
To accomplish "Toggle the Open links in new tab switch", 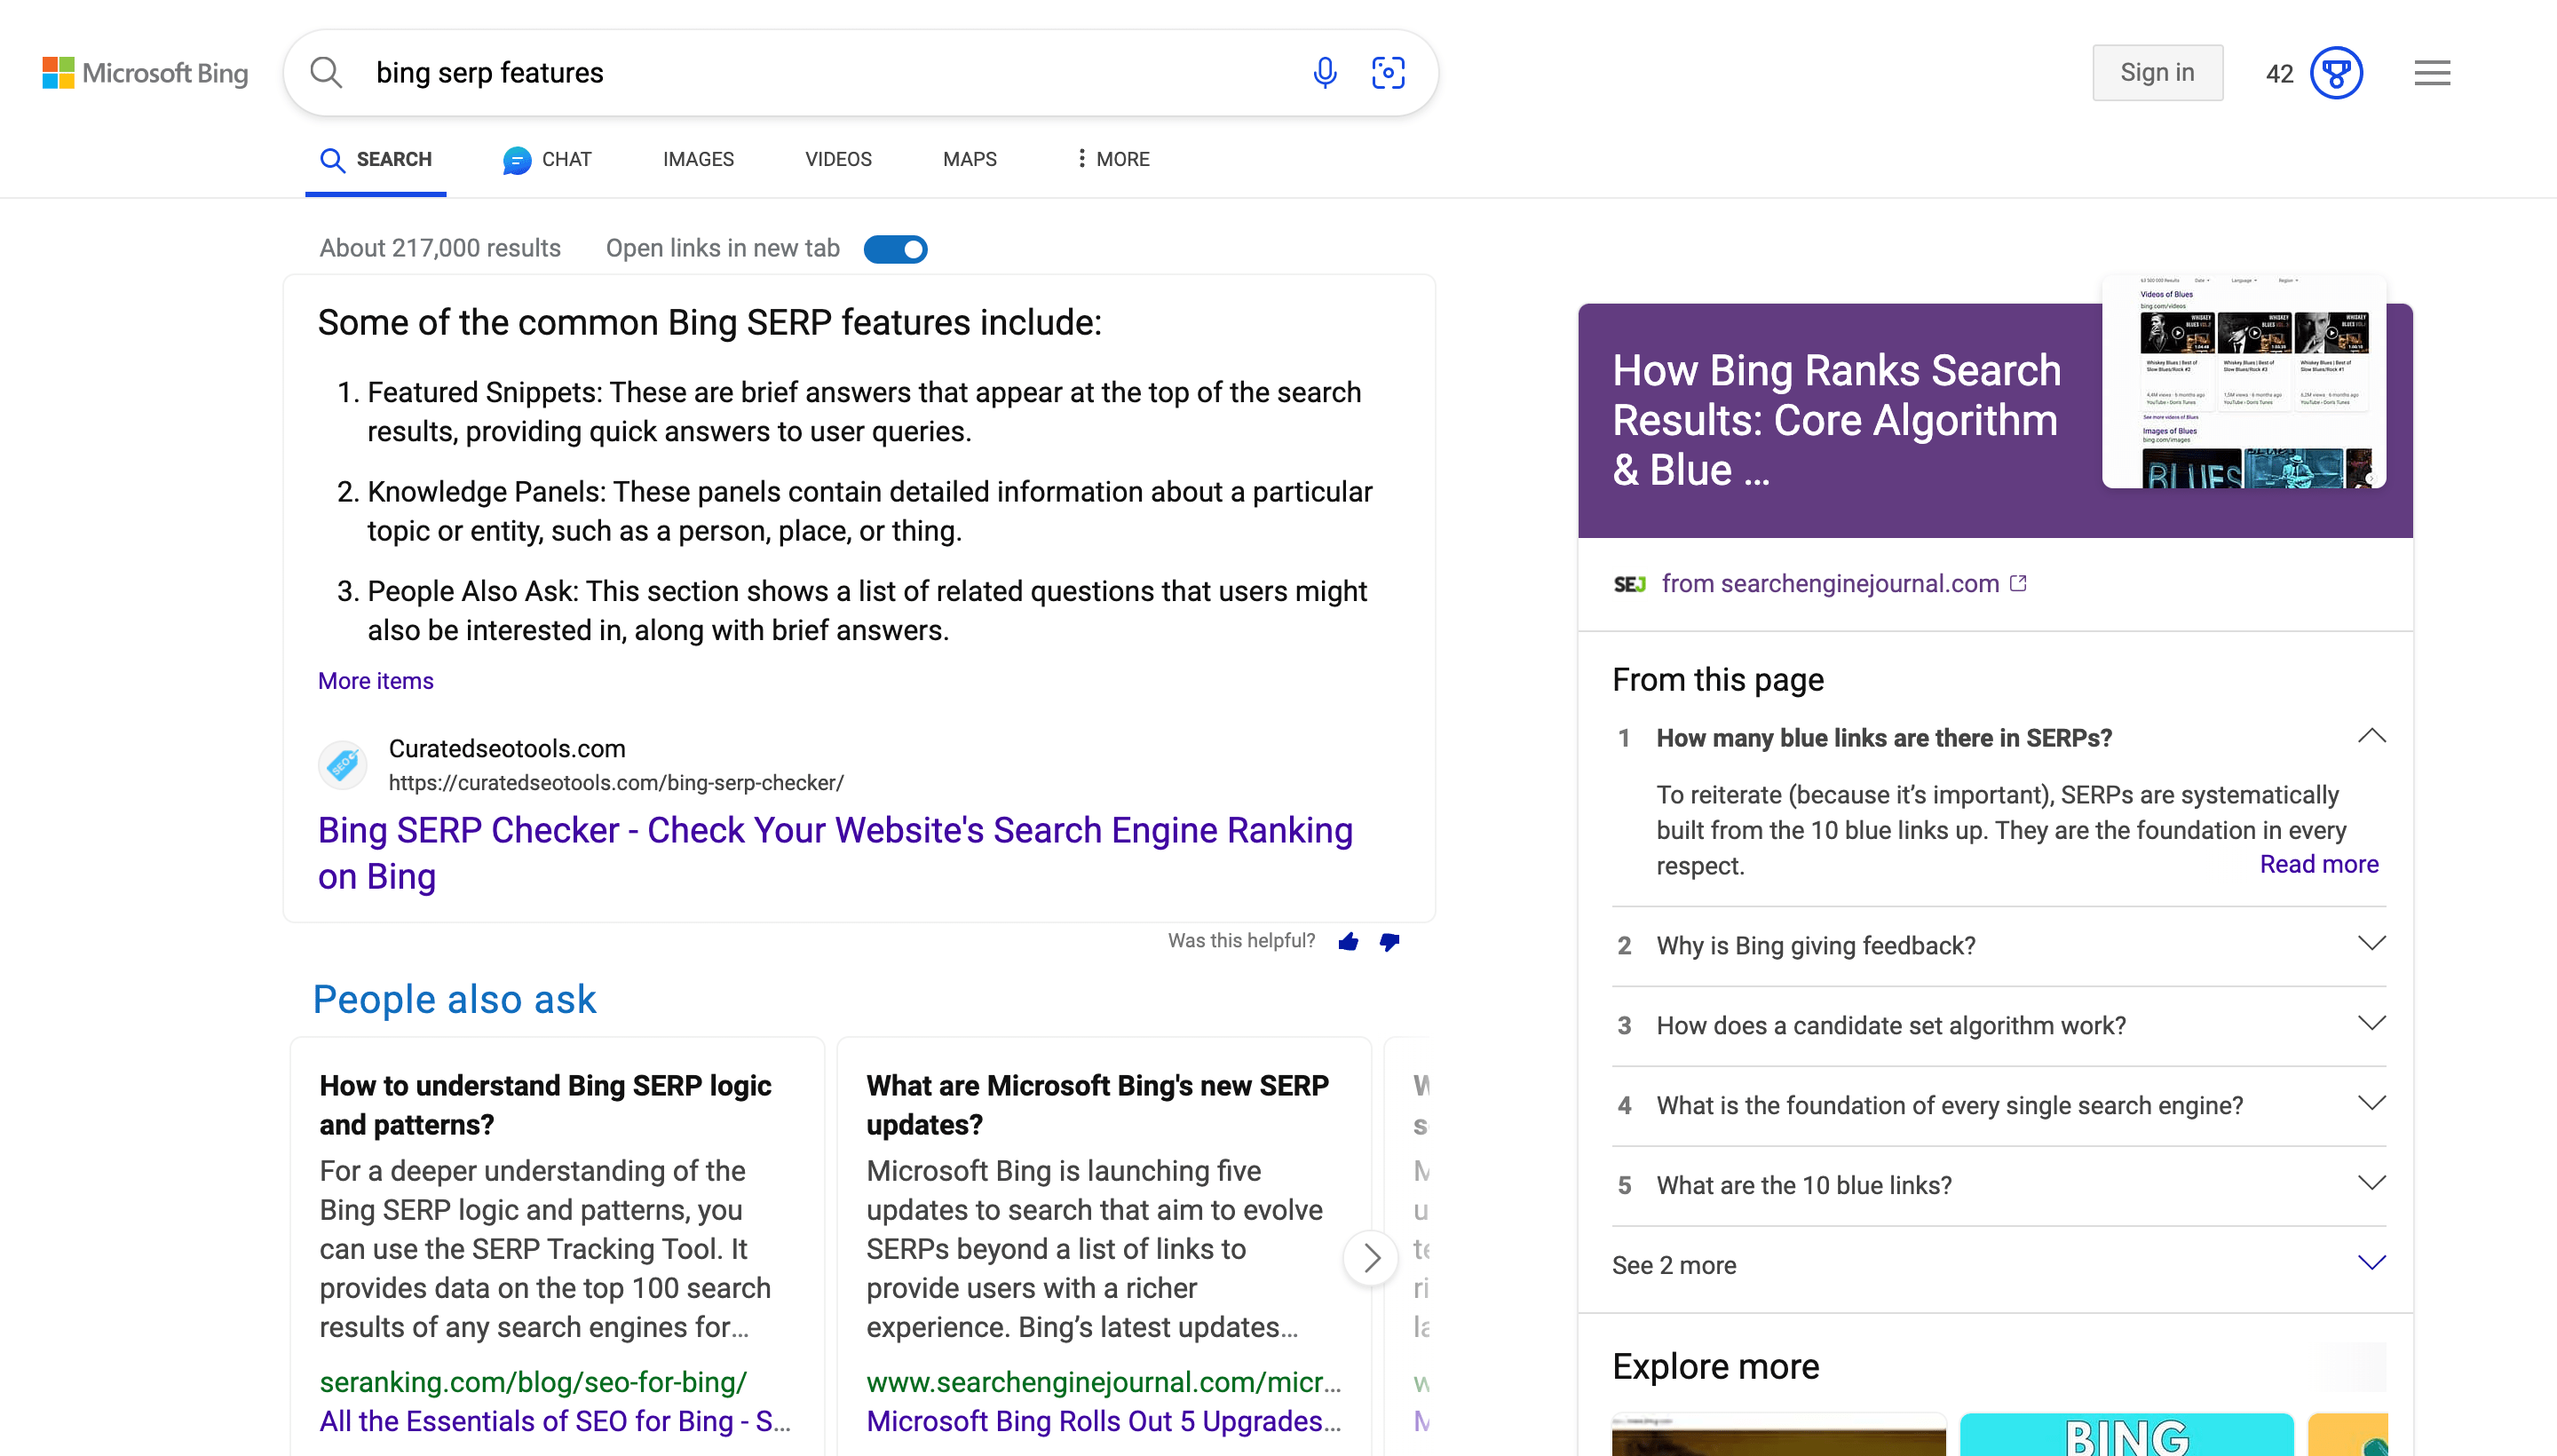I will 896,248.
